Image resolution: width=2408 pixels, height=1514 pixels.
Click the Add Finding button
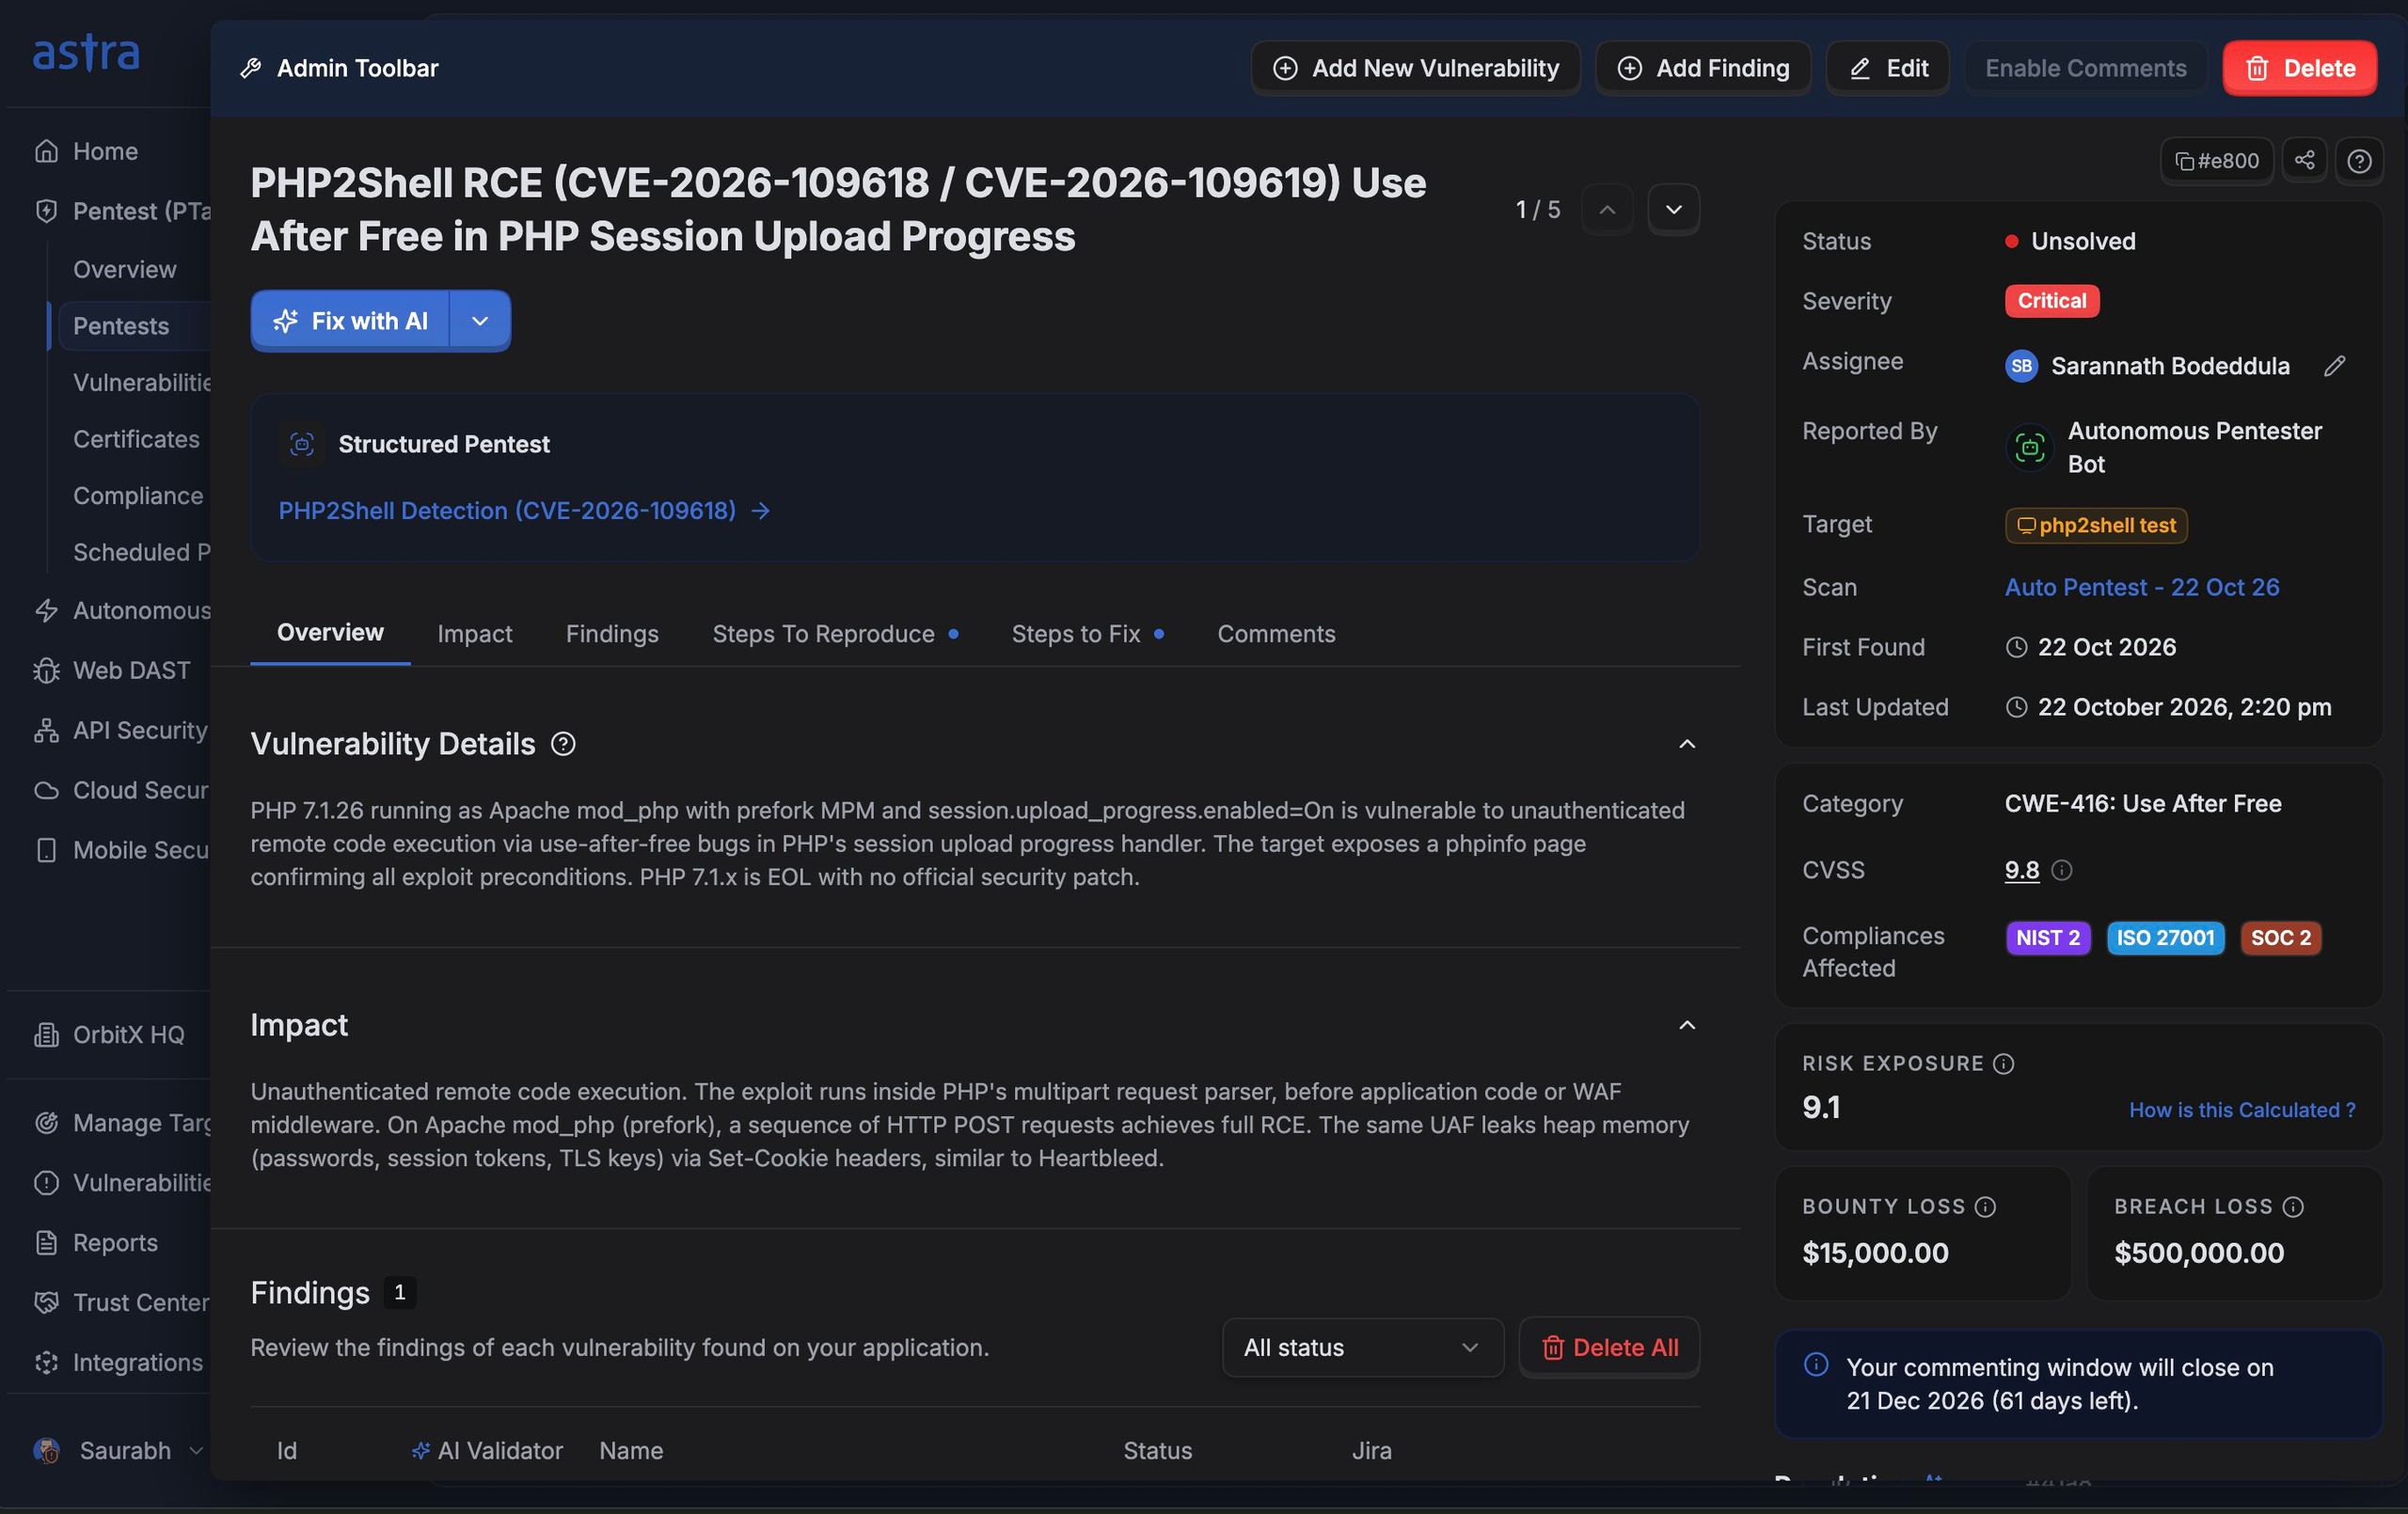tap(1703, 68)
